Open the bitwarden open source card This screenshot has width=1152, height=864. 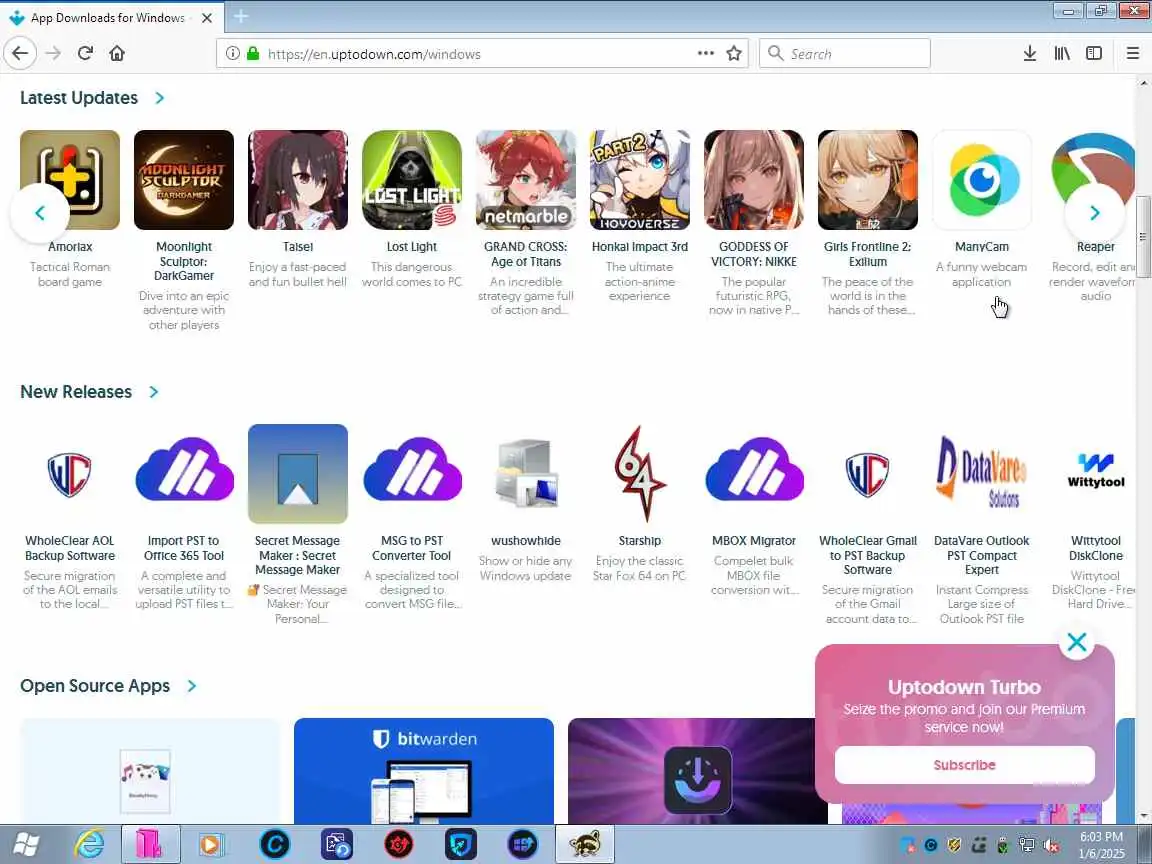point(424,771)
